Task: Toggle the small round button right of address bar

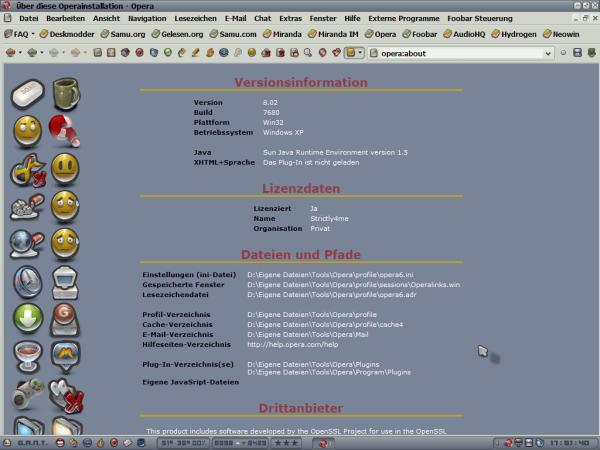Action: tap(563, 53)
